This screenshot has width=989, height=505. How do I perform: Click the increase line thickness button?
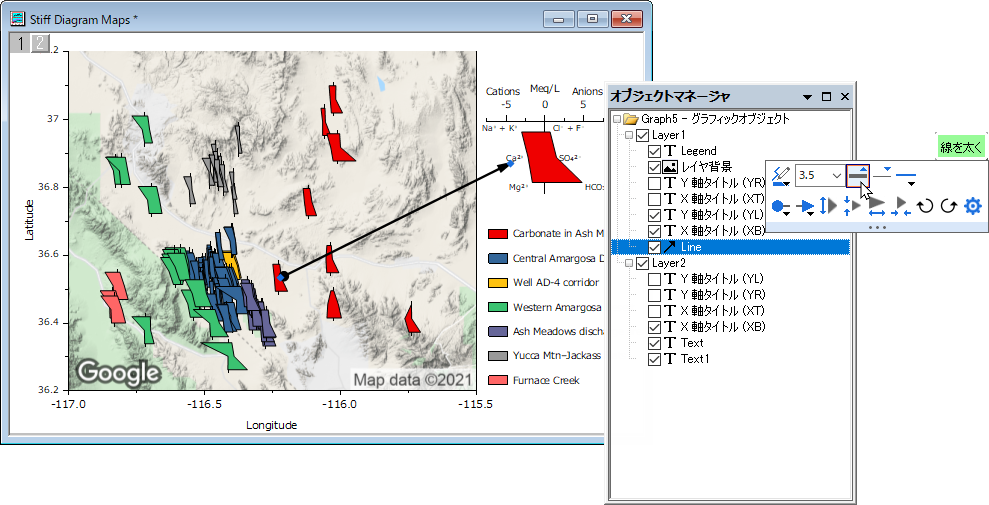pyautogui.click(x=858, y=175)
